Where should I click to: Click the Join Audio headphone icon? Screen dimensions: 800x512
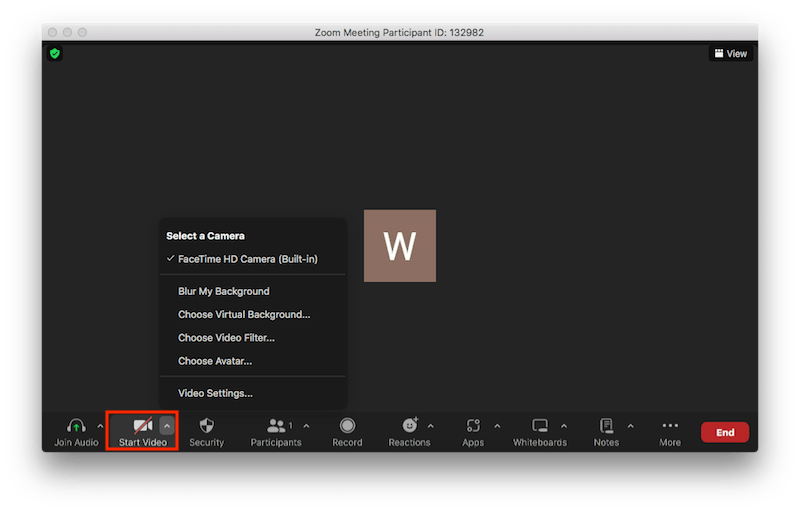(76, 425)
